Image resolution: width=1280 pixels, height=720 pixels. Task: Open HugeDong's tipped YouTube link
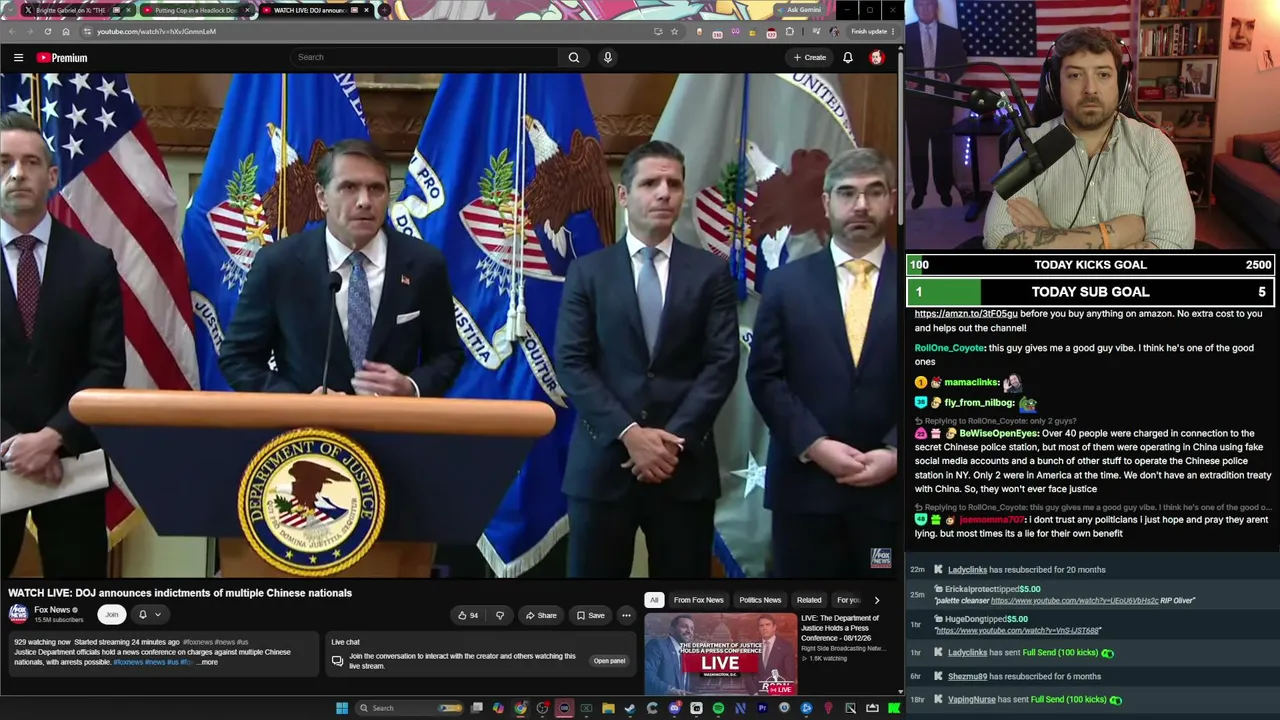click(1018, 631)
